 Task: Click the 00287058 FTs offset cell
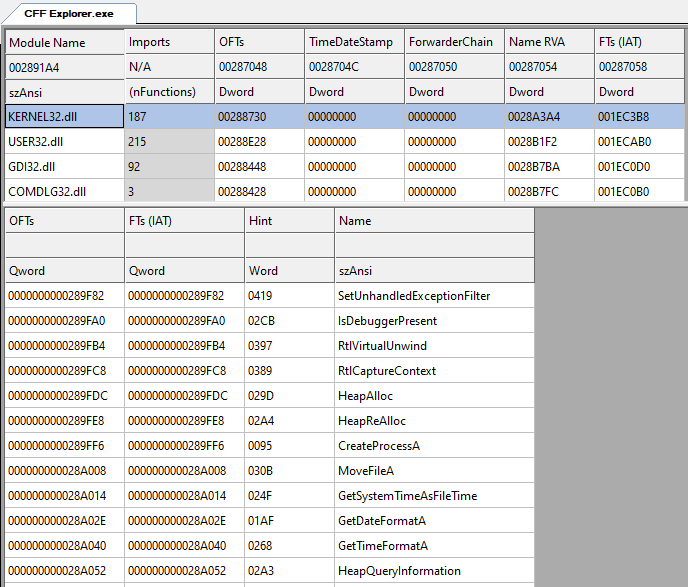click(x=640, y=67)
